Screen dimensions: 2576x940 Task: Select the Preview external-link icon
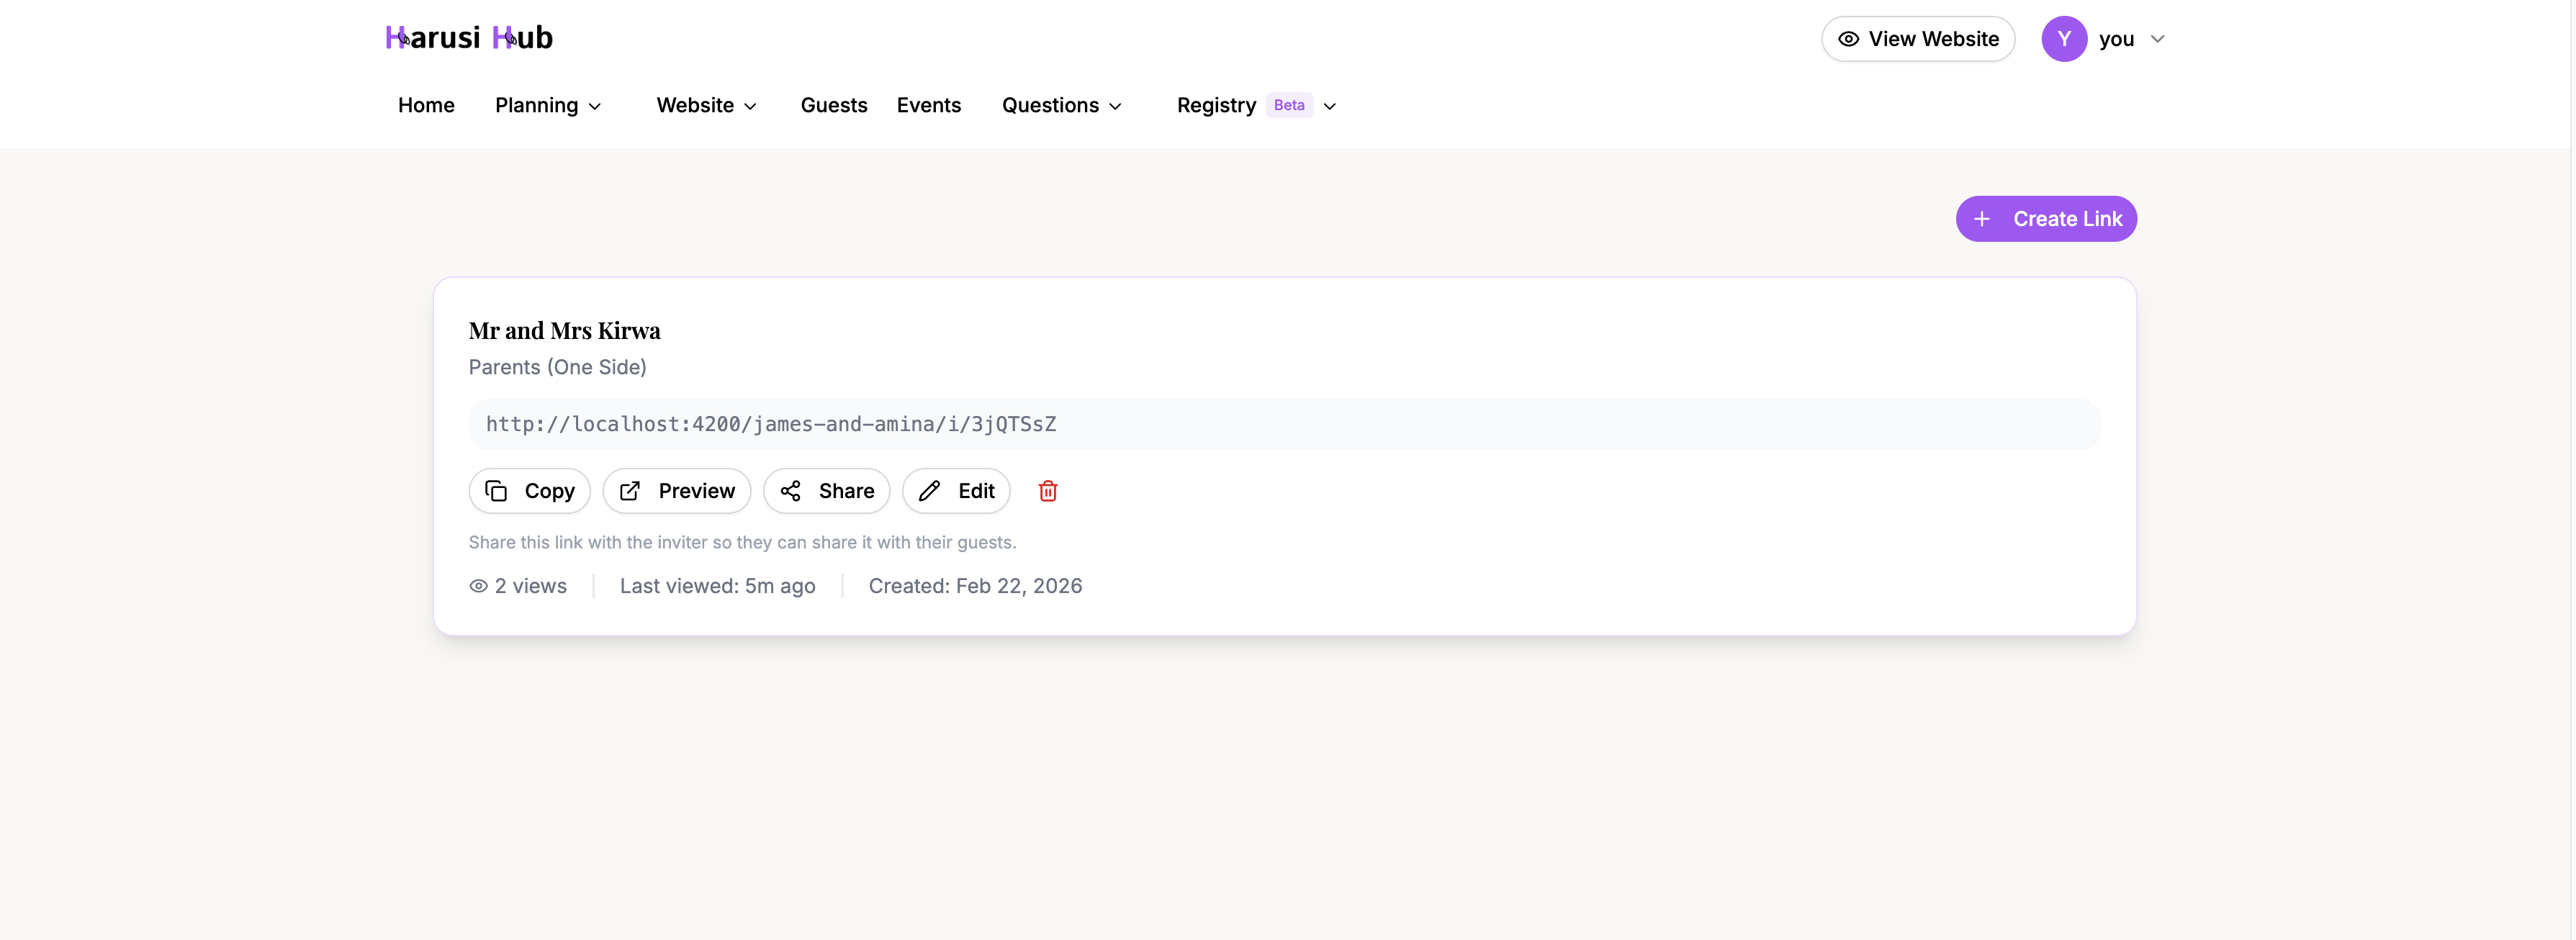(x=631, y=491)
